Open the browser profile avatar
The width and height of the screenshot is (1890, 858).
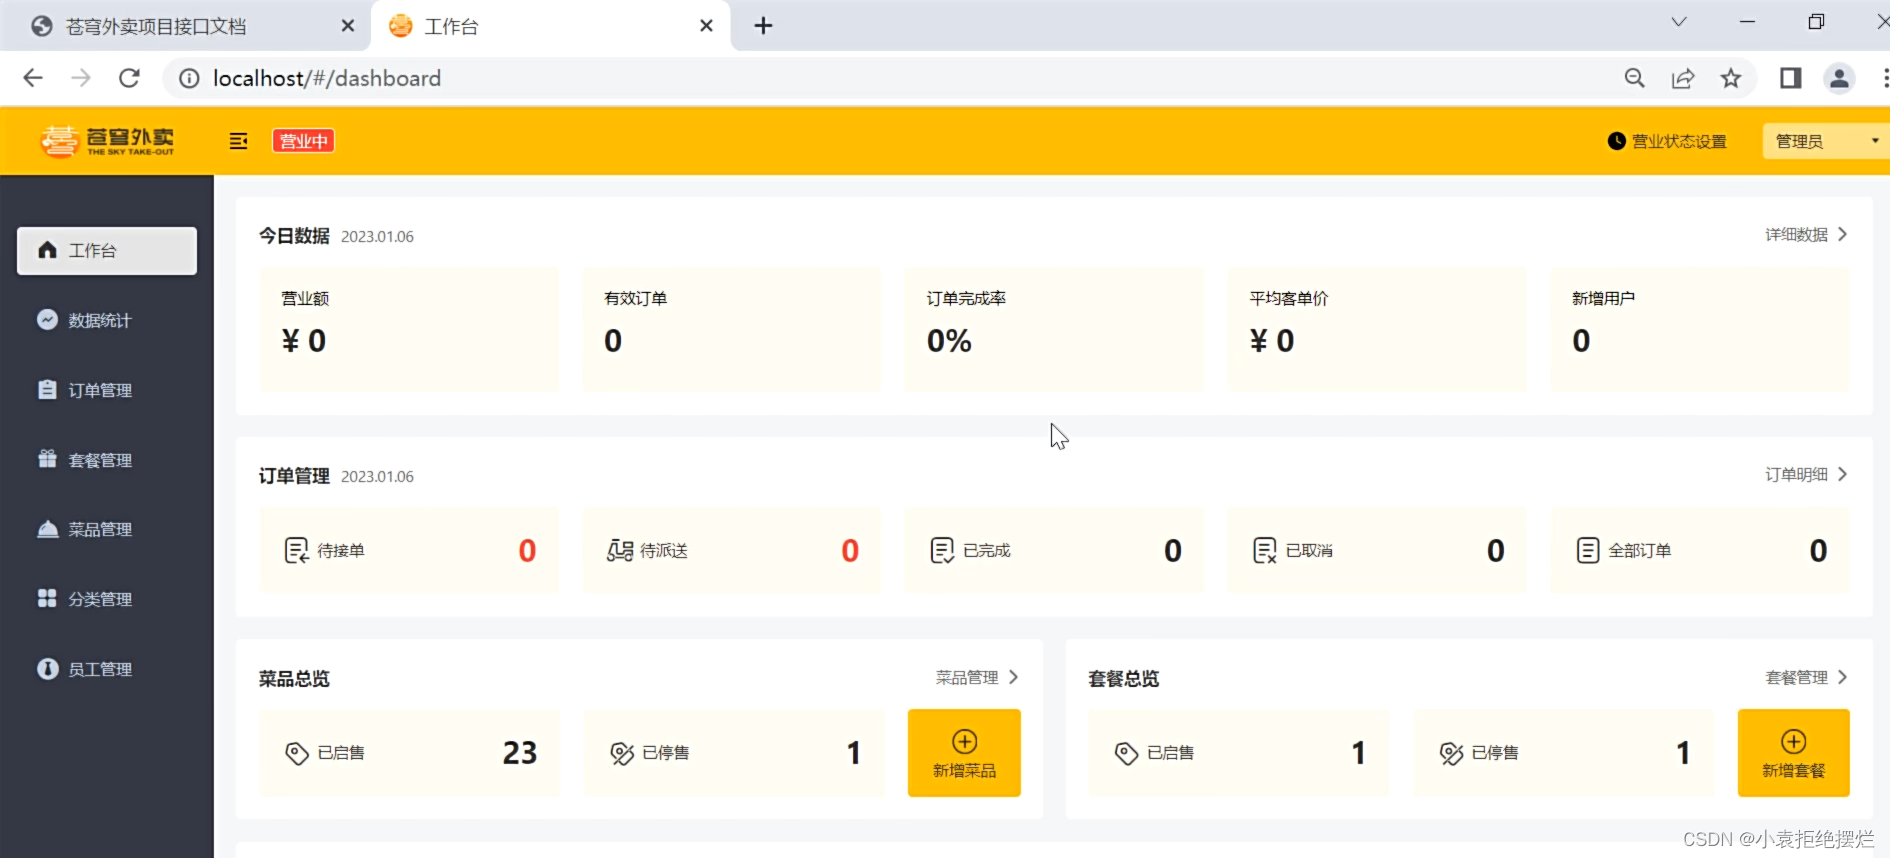pyautogui.click(x=1839, y=78)
